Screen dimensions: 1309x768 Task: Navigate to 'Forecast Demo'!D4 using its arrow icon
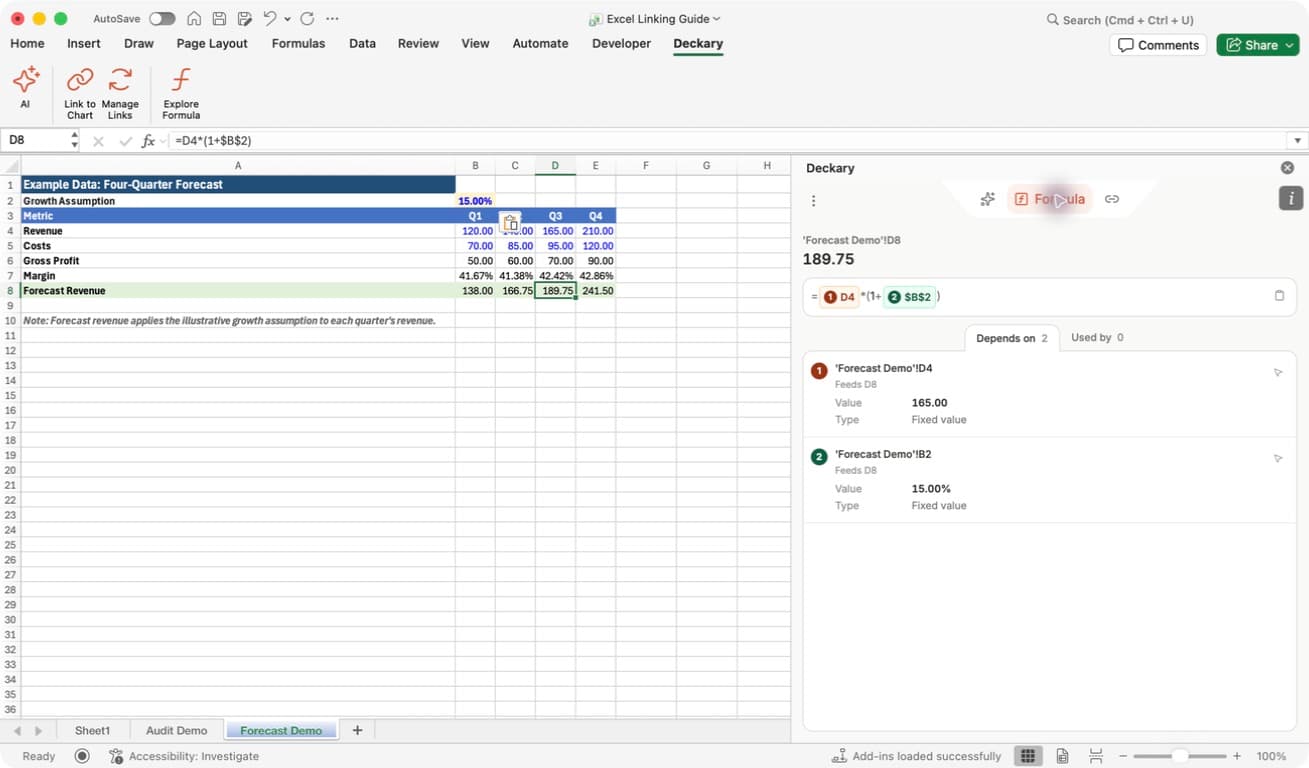(1277, 373)
